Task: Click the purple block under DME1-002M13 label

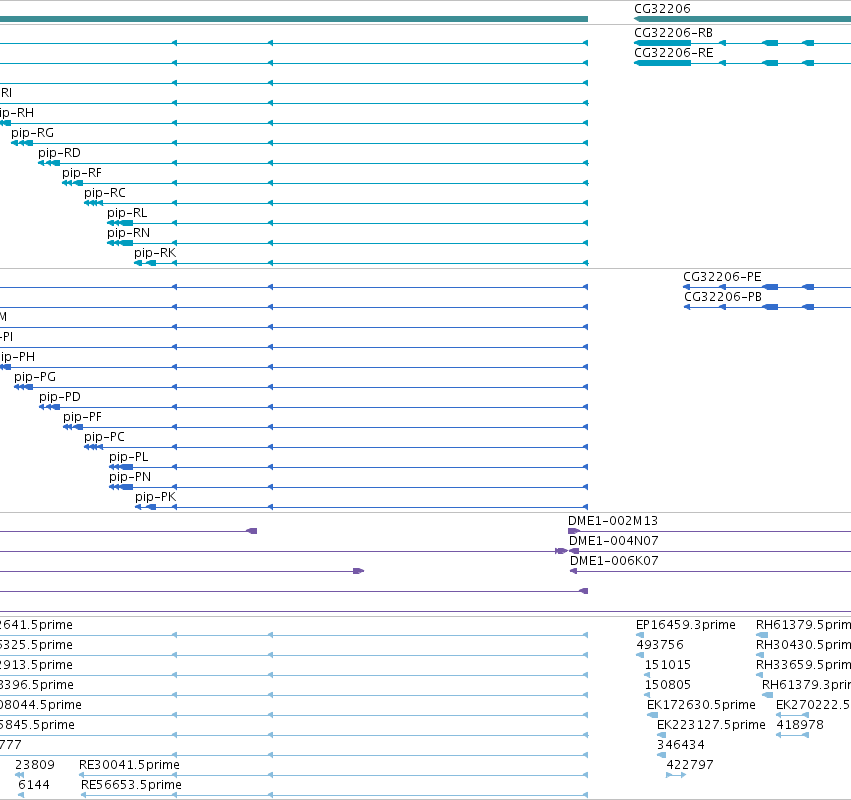Action: [x=574, y=531]
